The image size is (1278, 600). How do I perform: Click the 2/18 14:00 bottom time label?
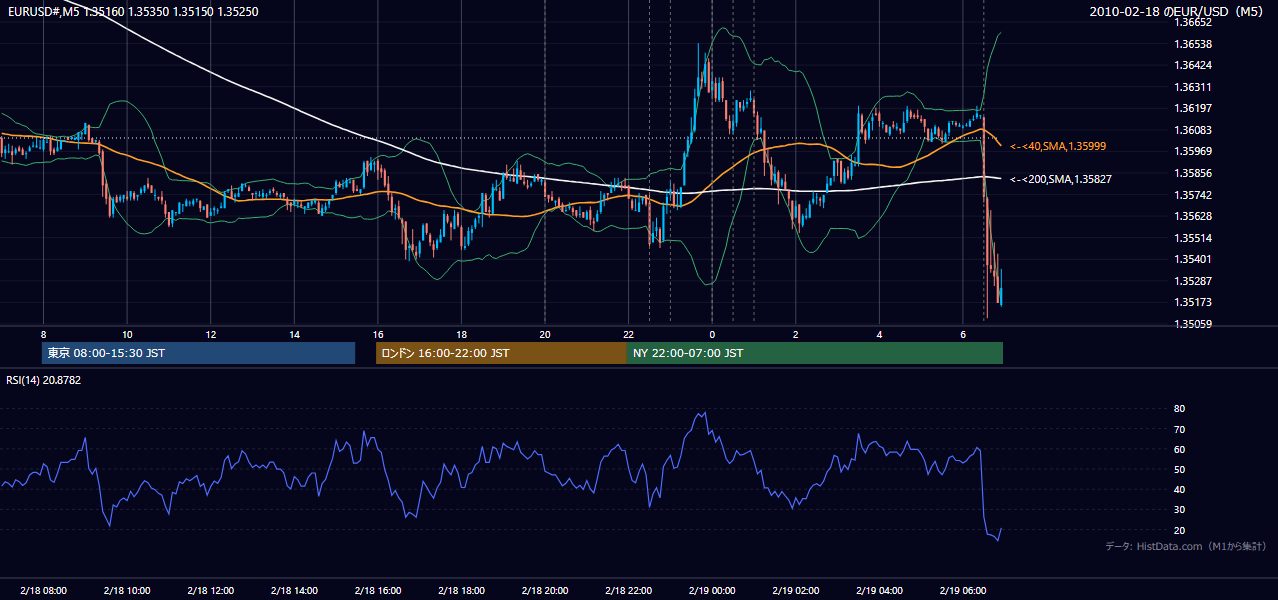pyautogui.click(x=294, y=591)
